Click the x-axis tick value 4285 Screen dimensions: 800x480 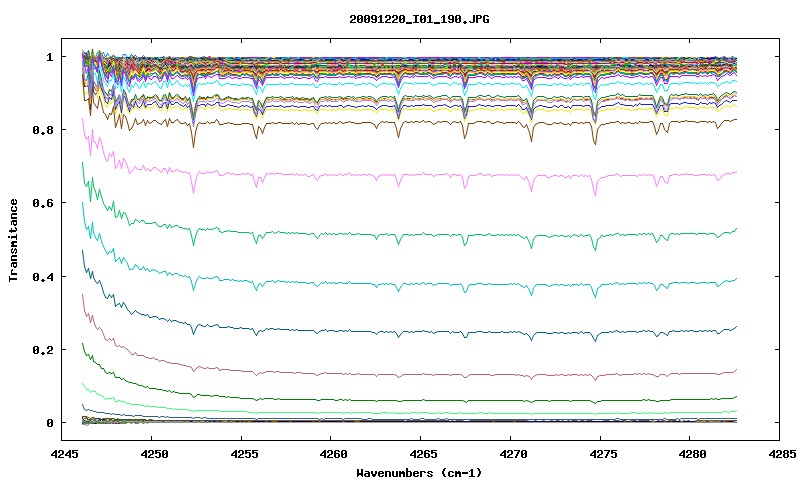coord(781,454)
